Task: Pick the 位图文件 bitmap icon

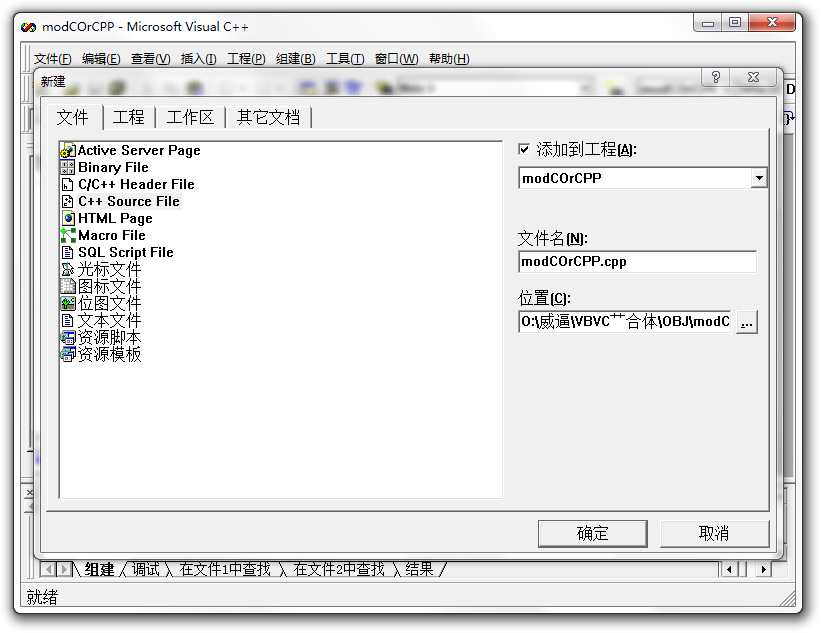Action: click(x=68, y=304)
